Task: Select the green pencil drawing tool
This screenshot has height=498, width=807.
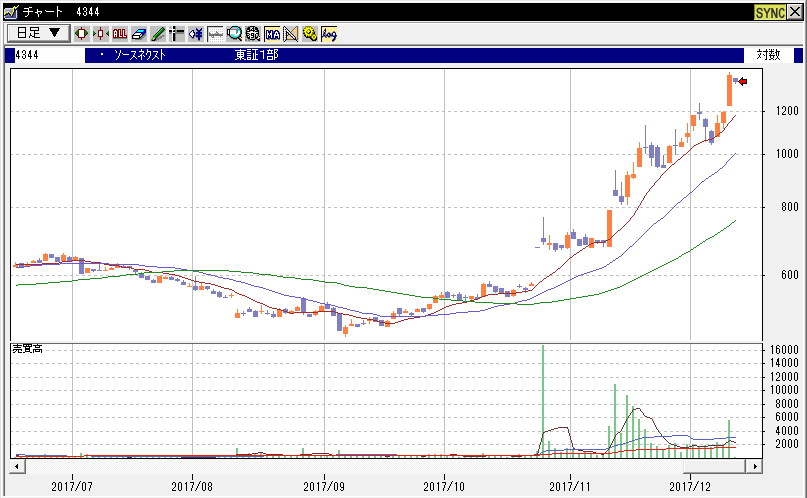Action: (x=157, y=33)
